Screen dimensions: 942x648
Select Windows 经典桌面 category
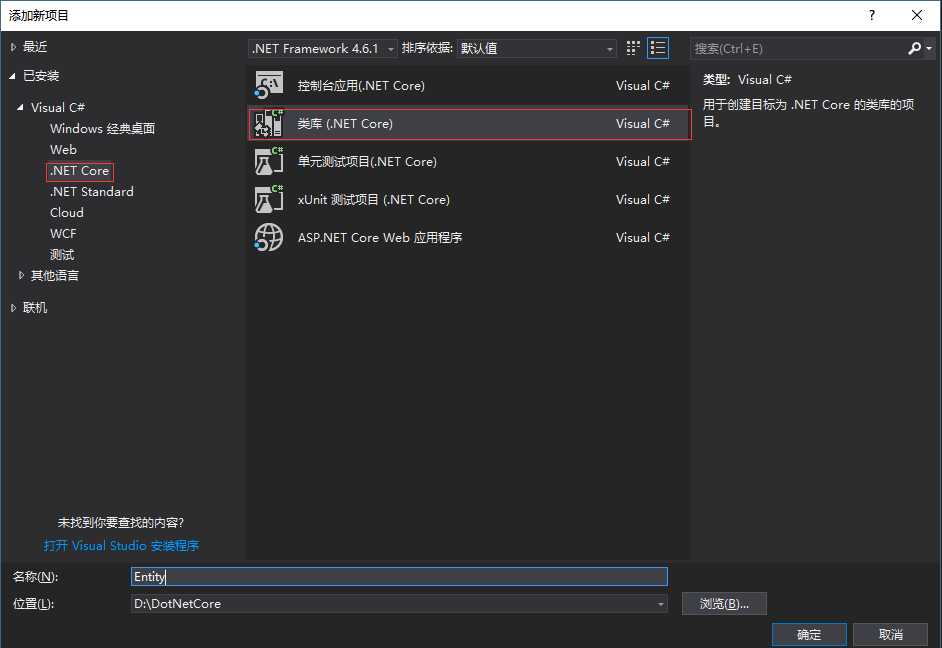pyautogui.click(x=103, y=129)
